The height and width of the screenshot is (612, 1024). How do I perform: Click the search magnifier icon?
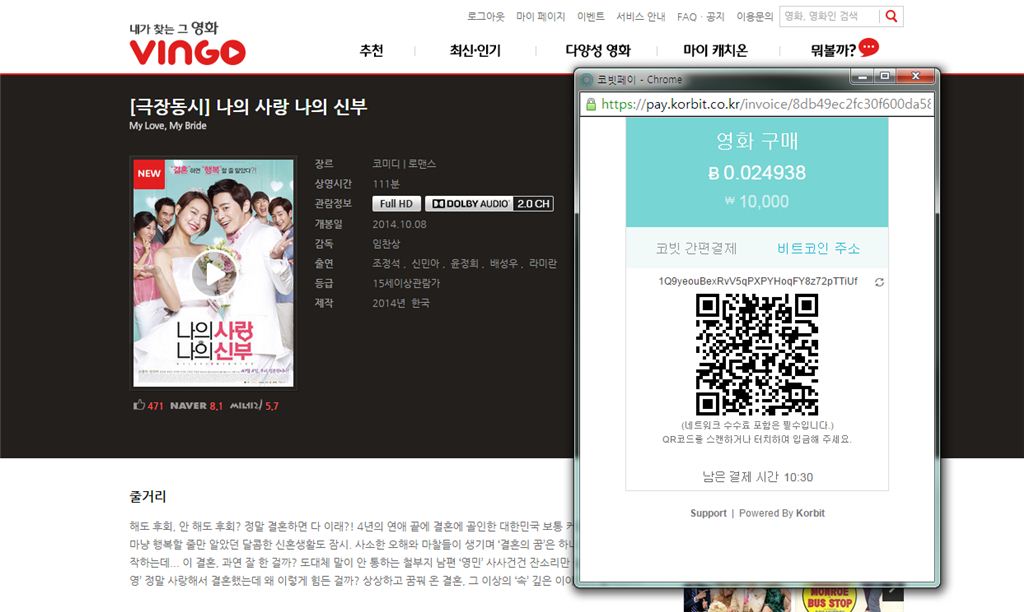pyautogui.click(x=891, y=16)
